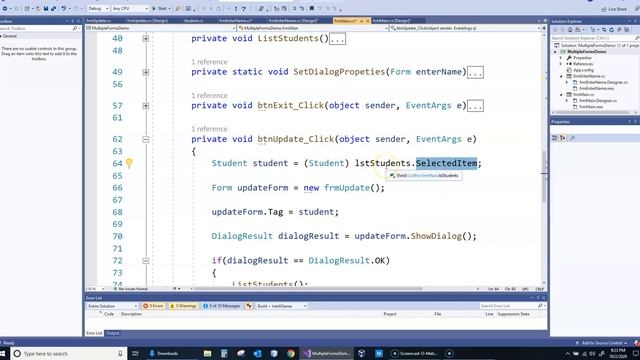Viewport: 640px width, 360px height.
Task: Click the Start debugging button
Action: coord(160,9)
